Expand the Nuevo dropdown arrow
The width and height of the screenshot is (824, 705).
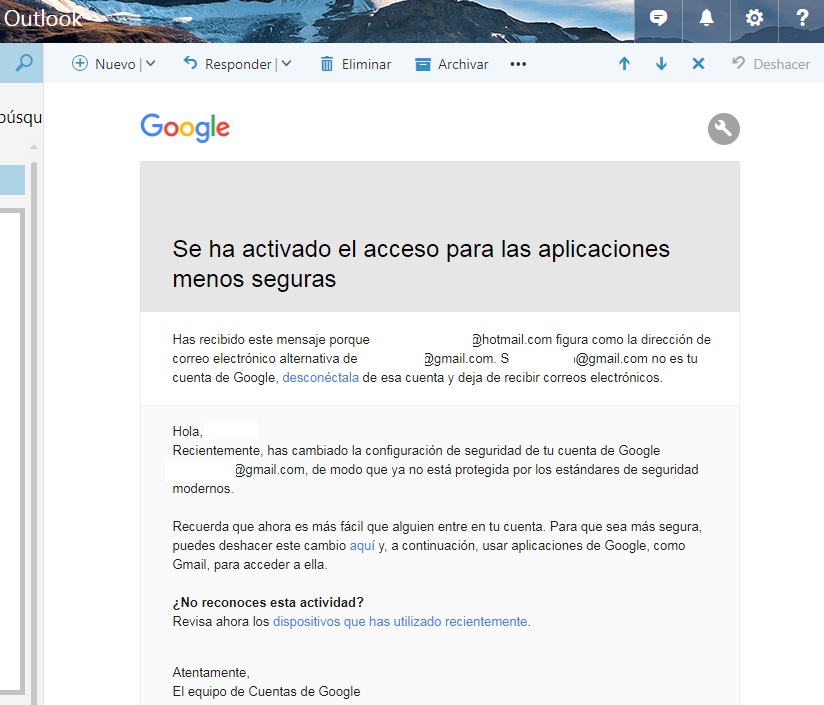coord(150,64)
